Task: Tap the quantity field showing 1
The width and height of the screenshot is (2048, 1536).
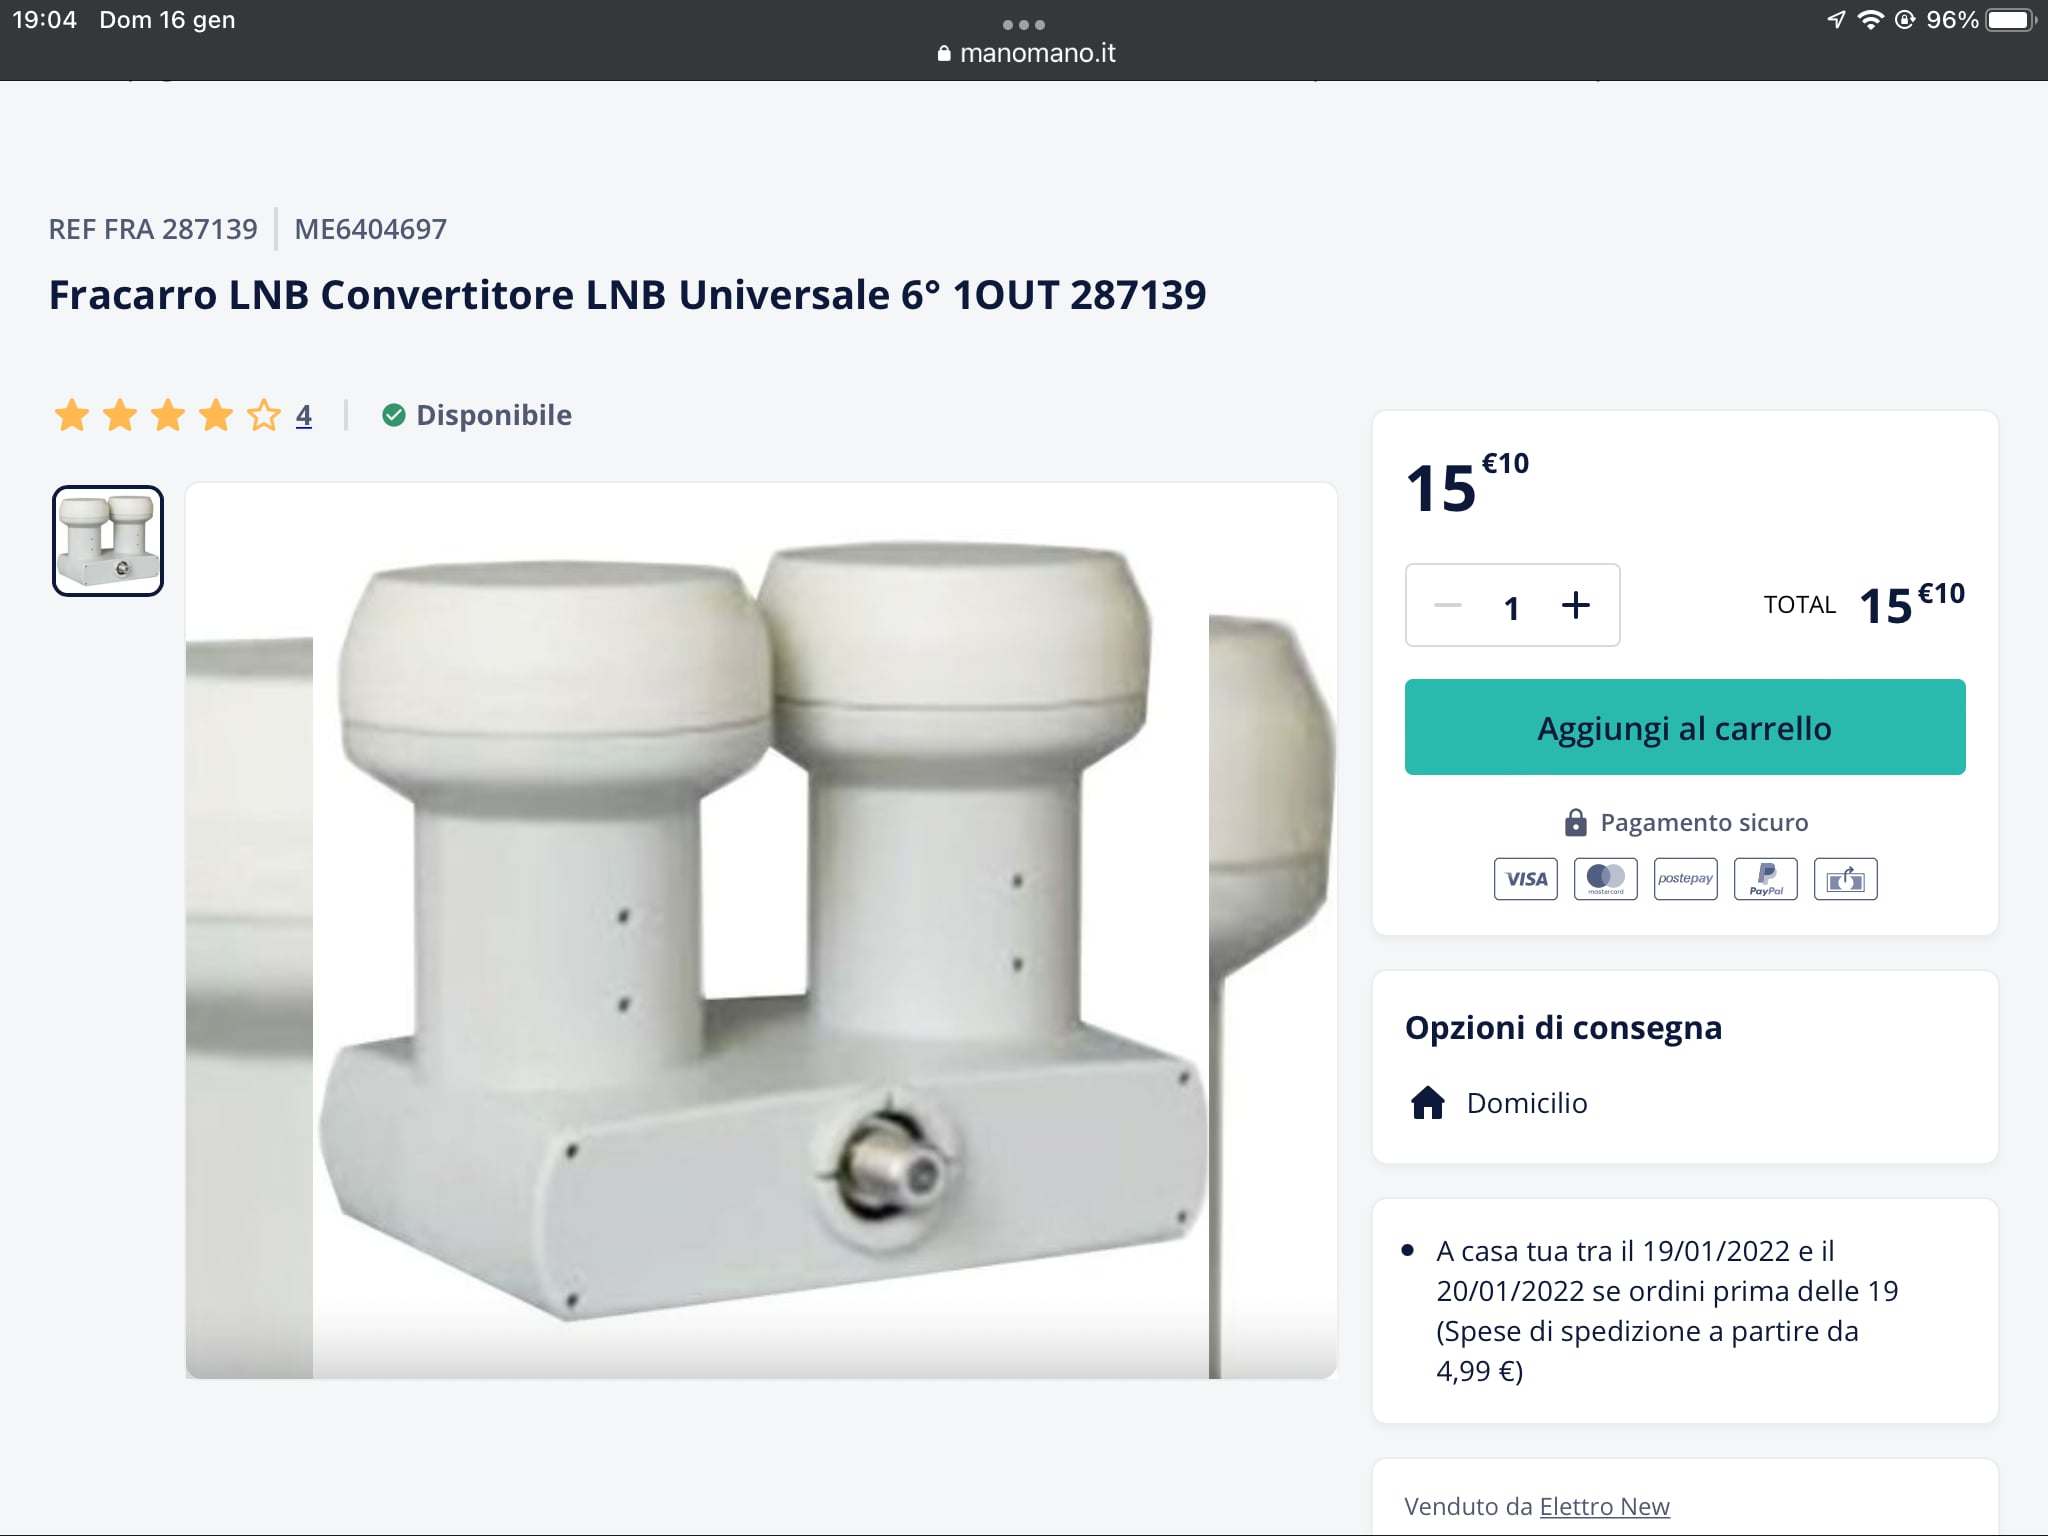Action: (1512, 607)
